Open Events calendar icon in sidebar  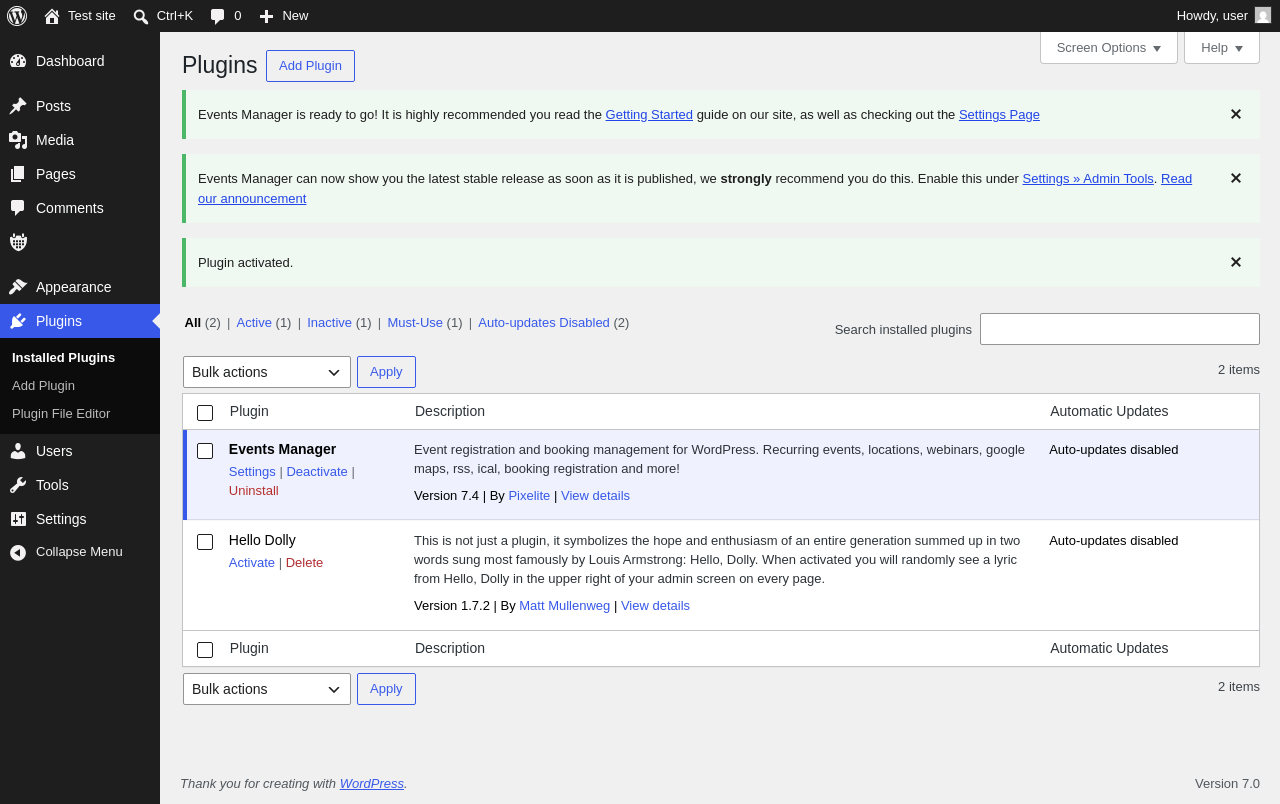pyautogui.click(x=18, y=242)
